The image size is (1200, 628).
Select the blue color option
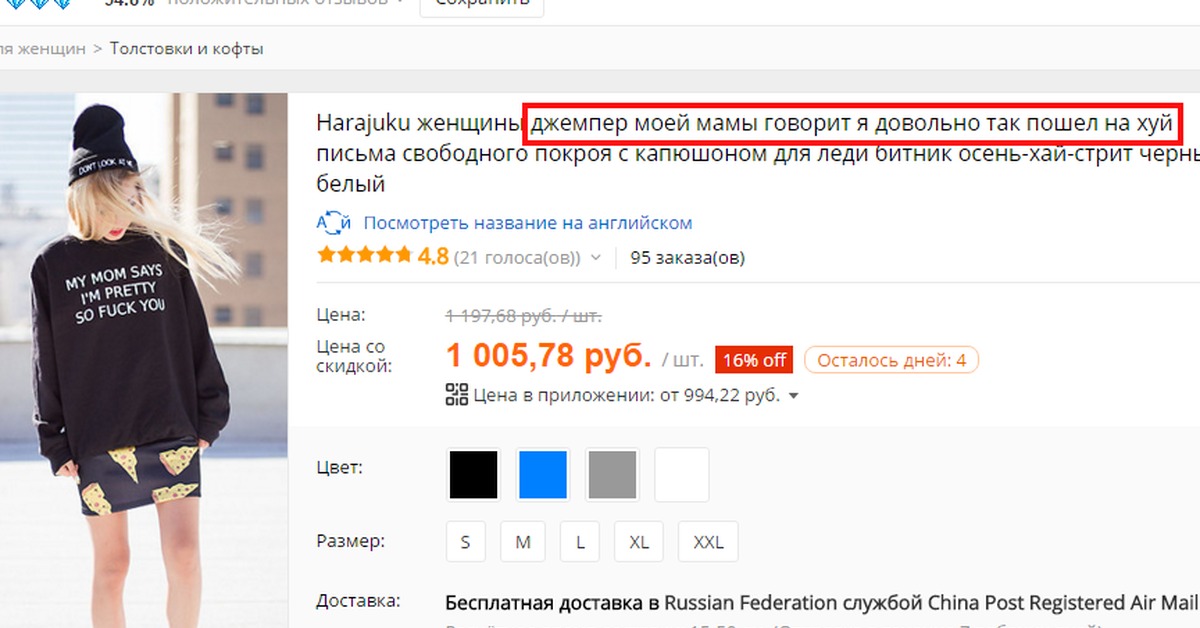click(x=543, y=474)
